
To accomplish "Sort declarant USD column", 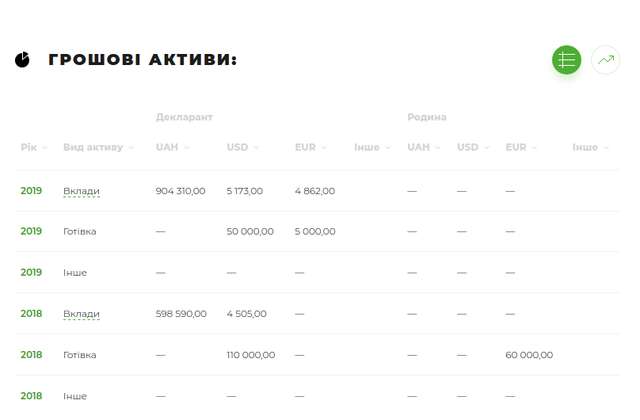I will (242, 147).
